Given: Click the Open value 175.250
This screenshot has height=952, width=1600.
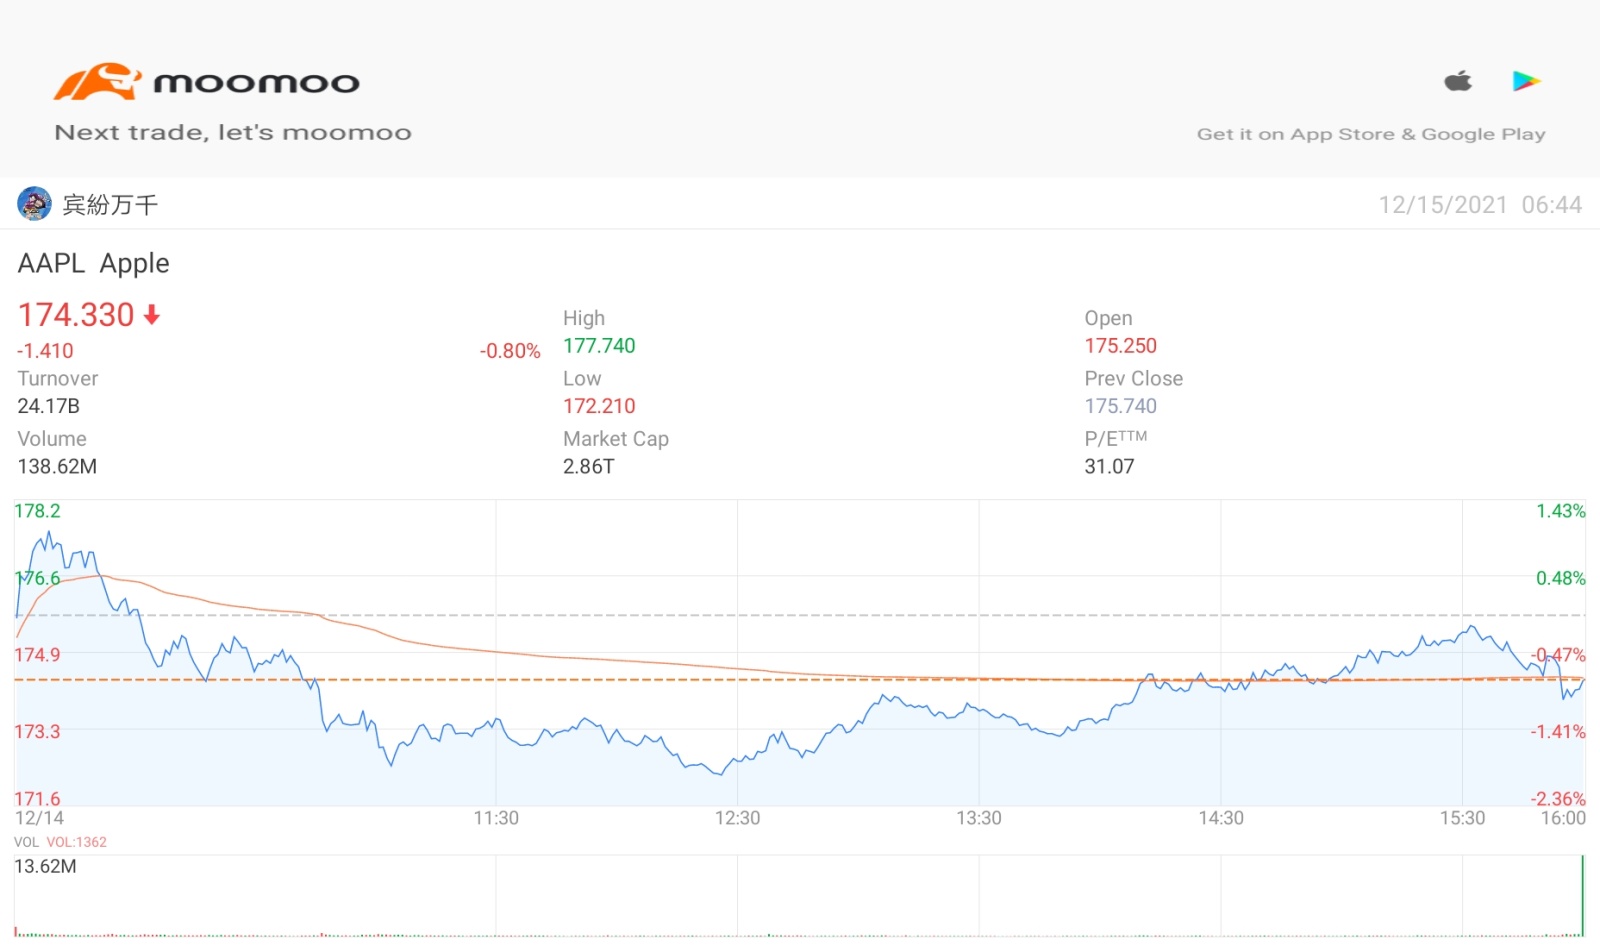Looking at the screenshot, I should tap(1121, 346).
